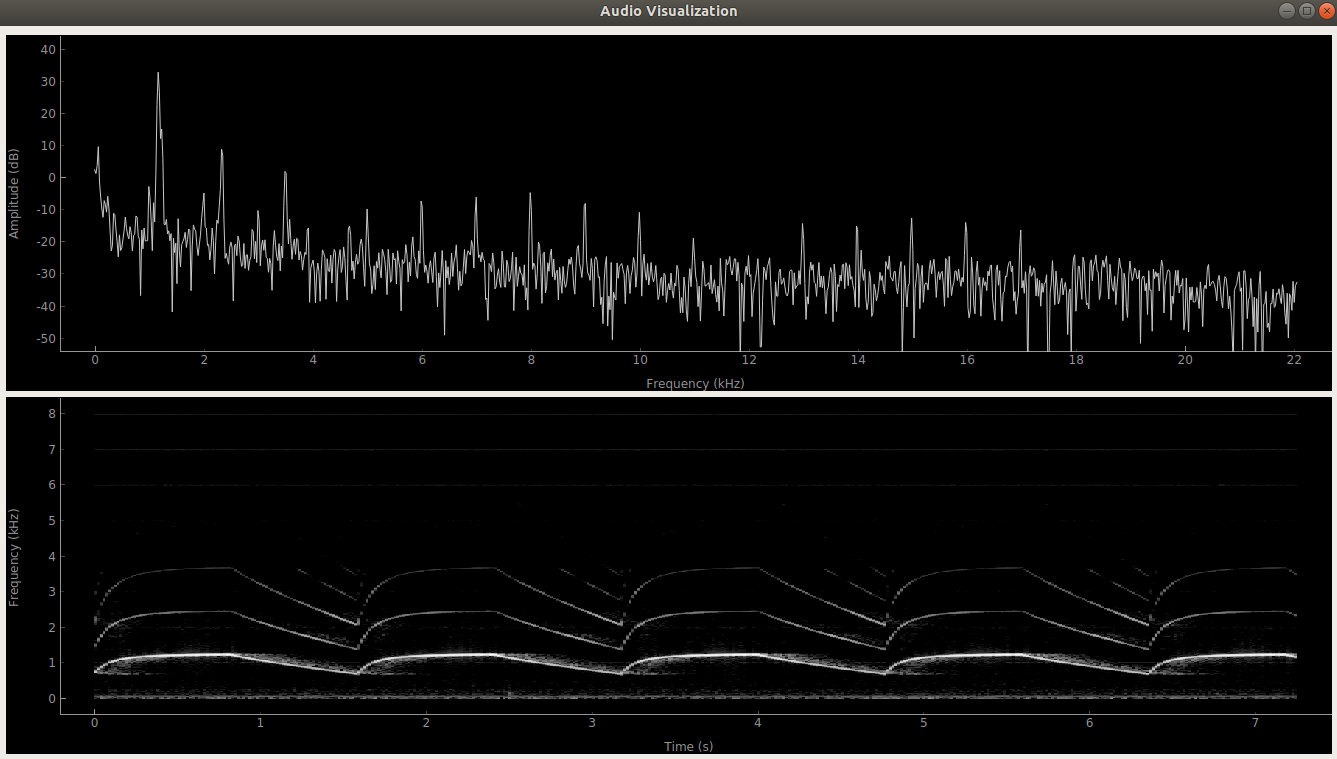Close the Audio Visualization window

(x=1326, y=10)
